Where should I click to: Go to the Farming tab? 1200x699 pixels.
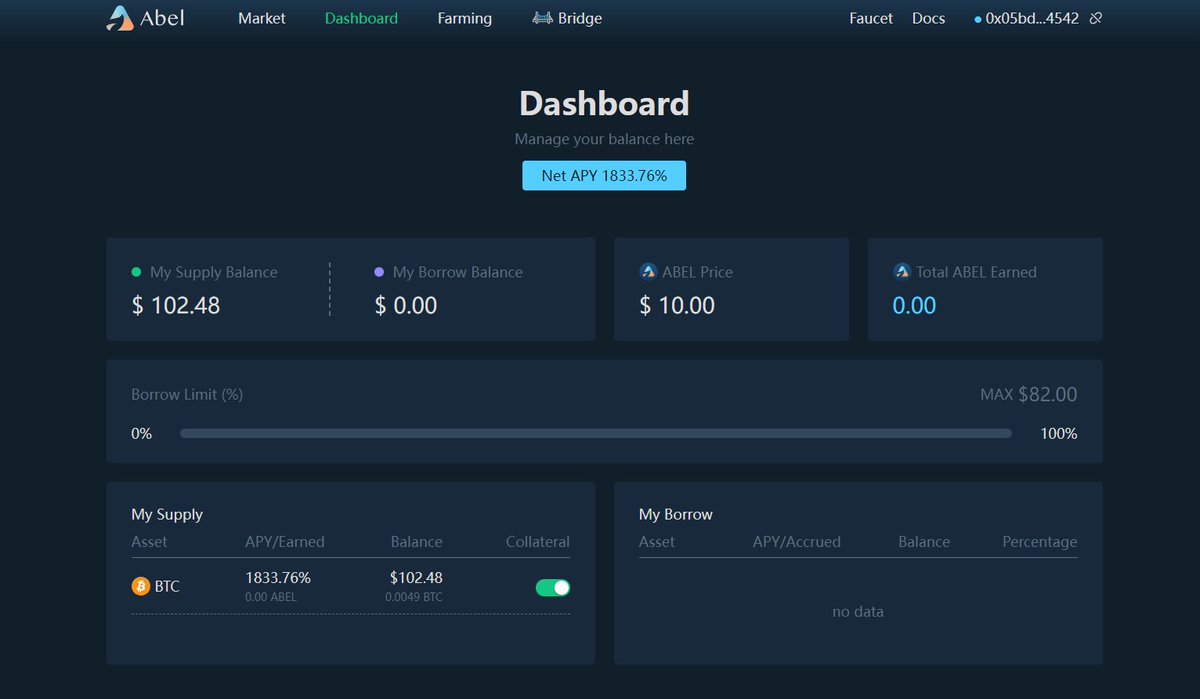pyautogui.click(x=465, y=18)
